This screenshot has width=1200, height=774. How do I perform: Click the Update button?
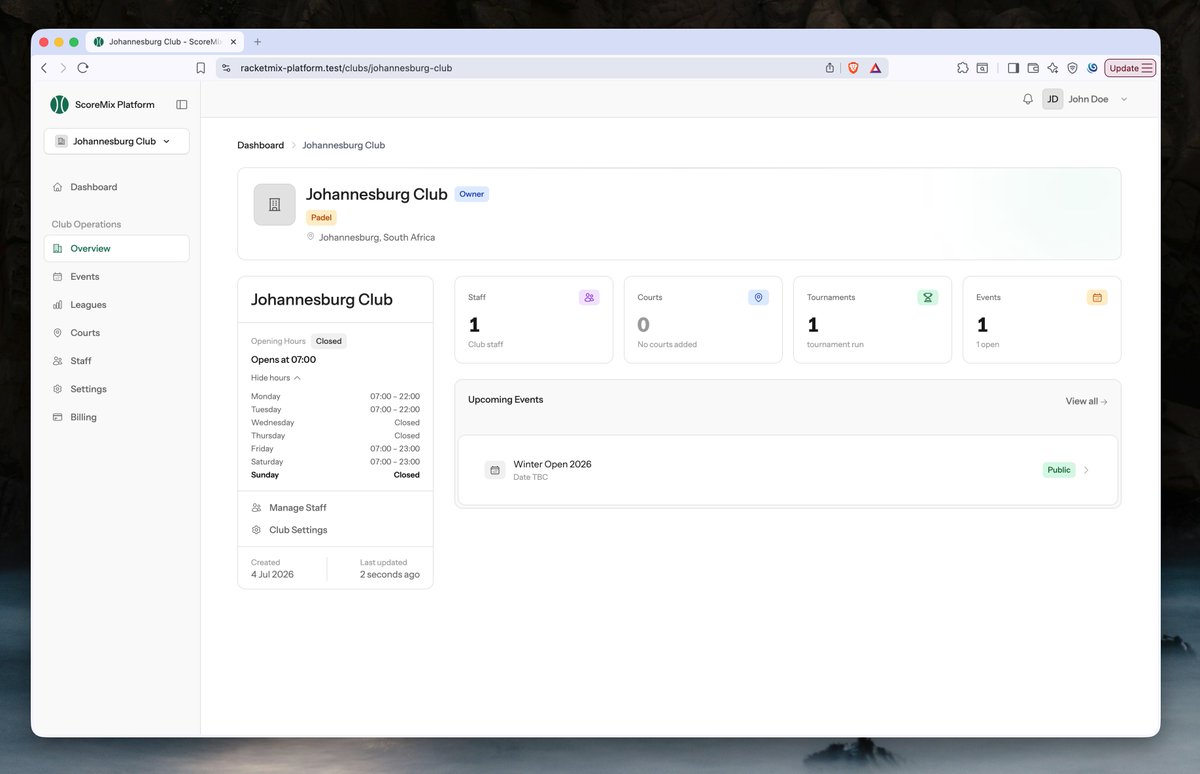tap(1131, 68)
